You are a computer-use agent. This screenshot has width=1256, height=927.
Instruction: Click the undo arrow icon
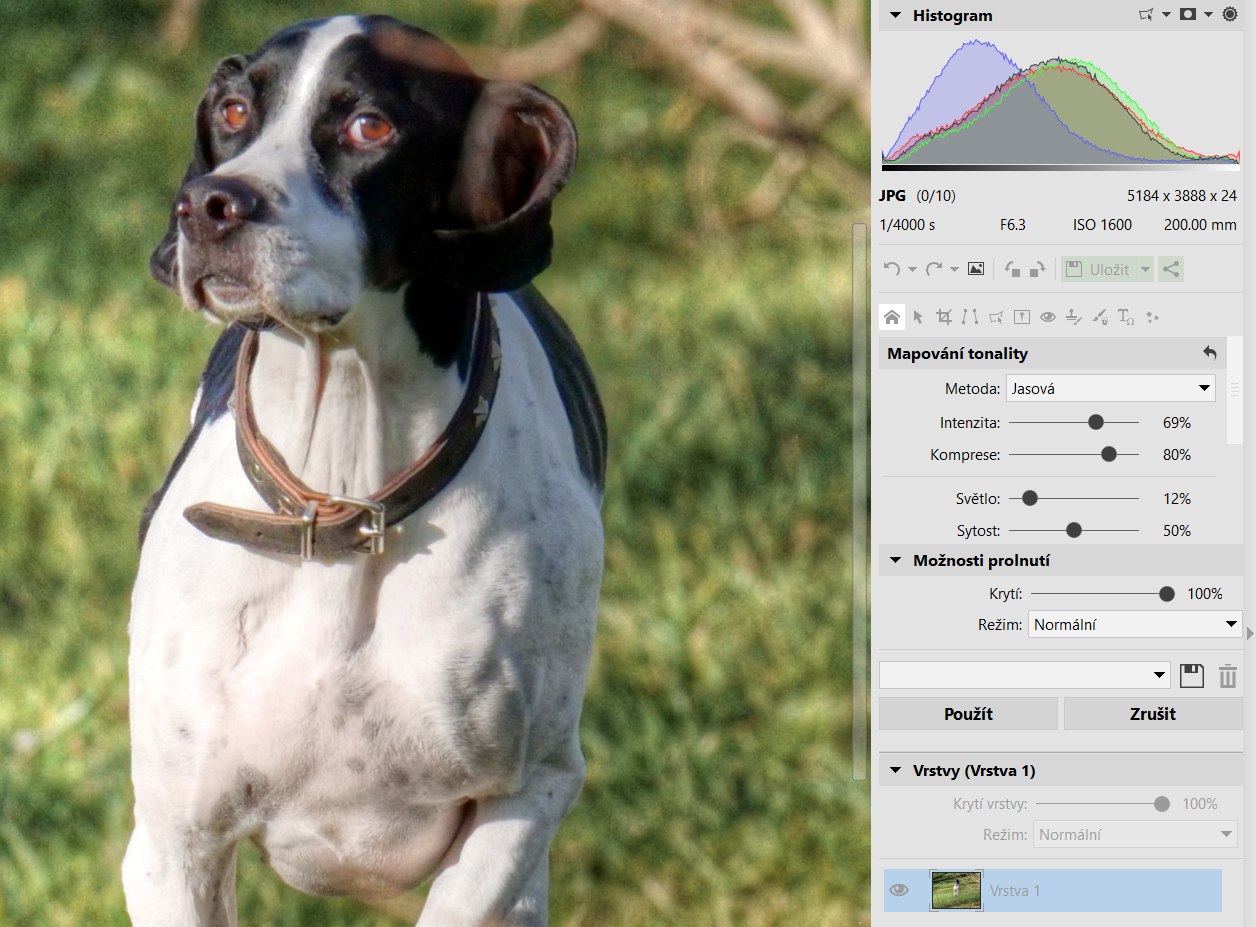[892, 269]
